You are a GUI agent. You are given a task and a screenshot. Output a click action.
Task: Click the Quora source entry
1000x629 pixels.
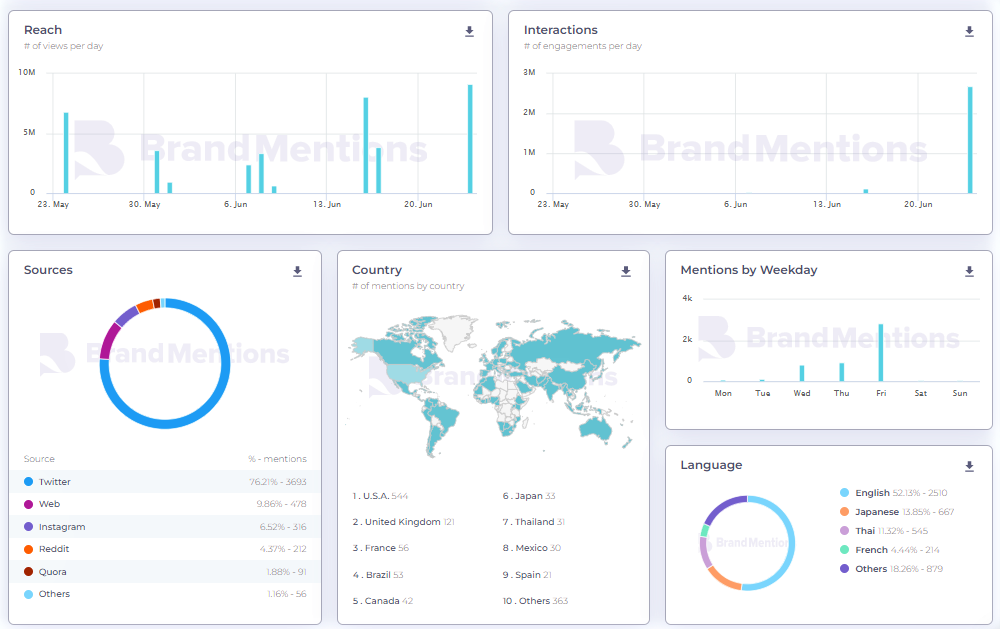[54, 572]
